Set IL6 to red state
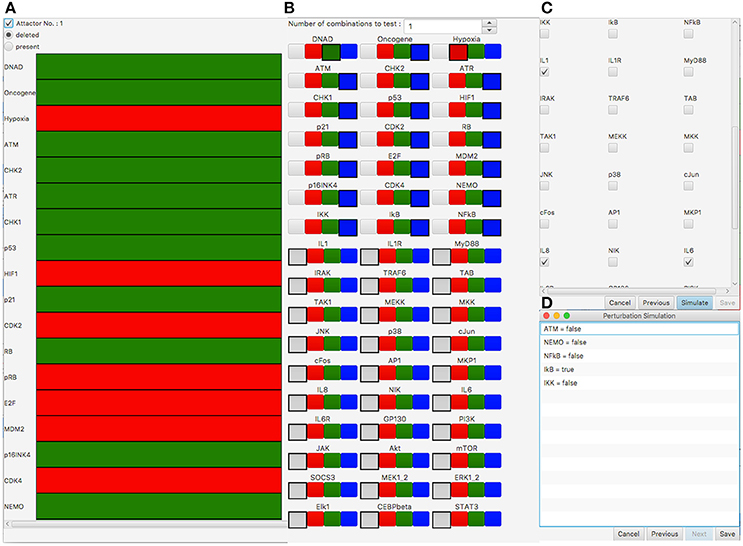 [460, 402]
